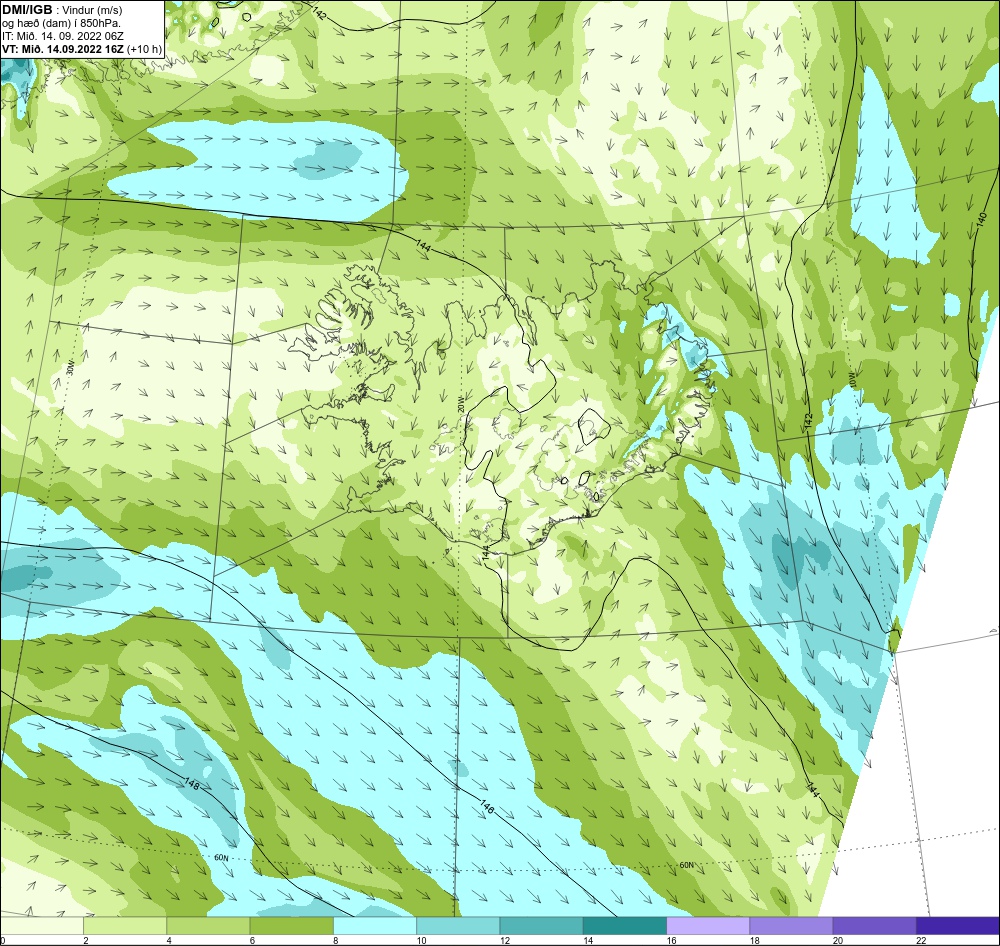The width and height of the screenshot is (1000, 946).
Task: Click the legend tick label "10"
Action: point(421,940)
